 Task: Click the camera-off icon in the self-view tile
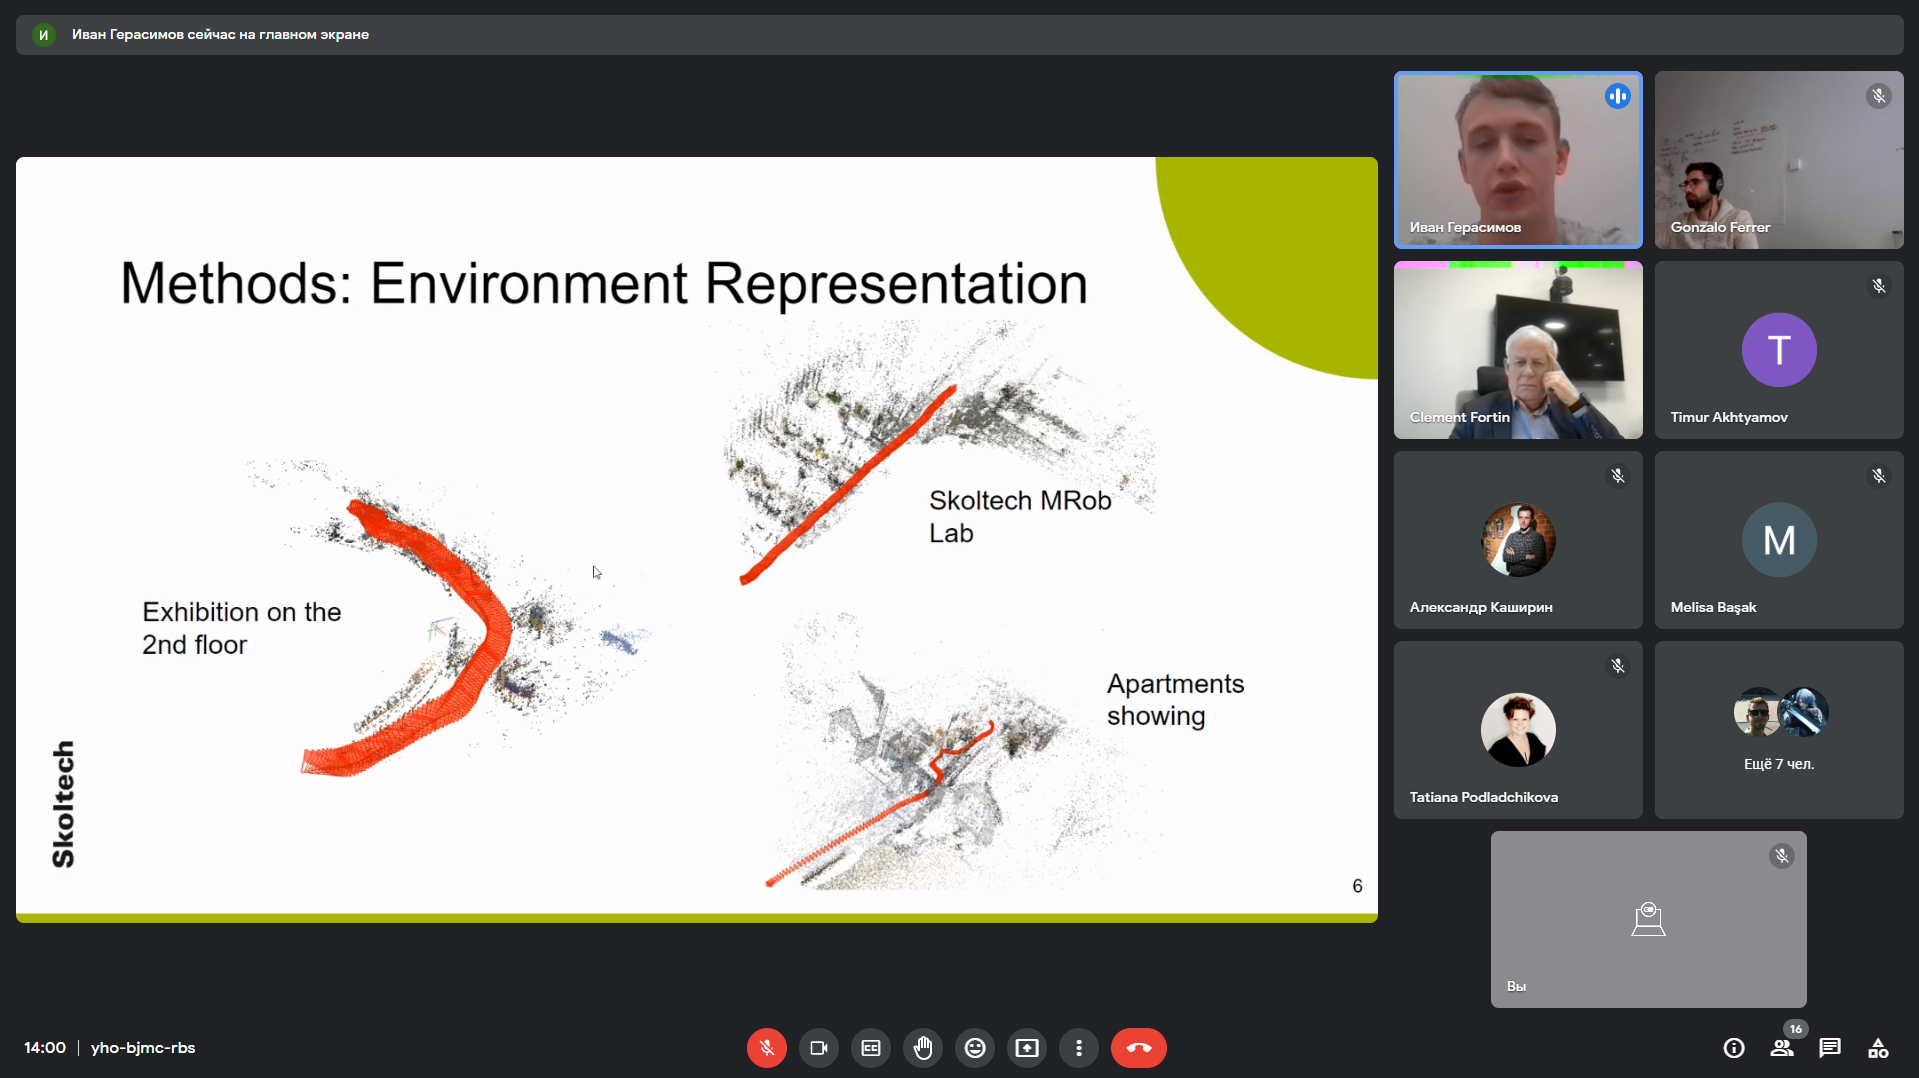pyautogui.click(x=1648, y=919)
